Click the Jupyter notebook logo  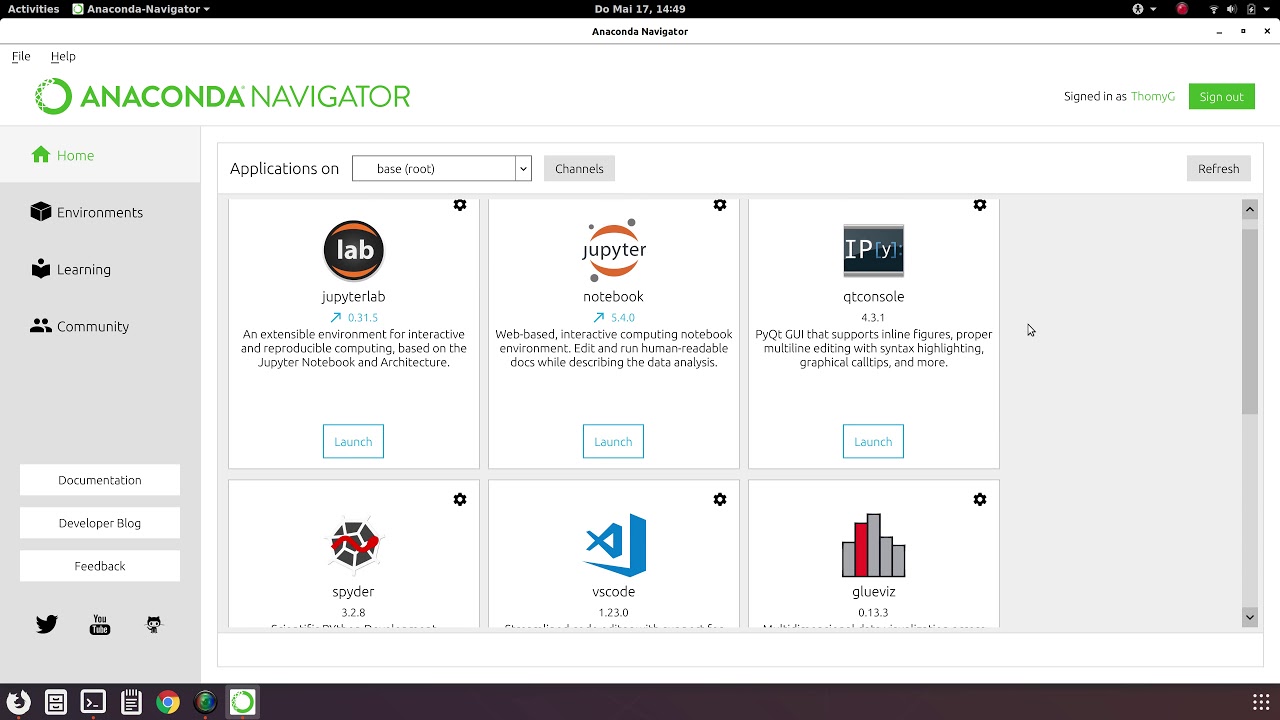614,250
